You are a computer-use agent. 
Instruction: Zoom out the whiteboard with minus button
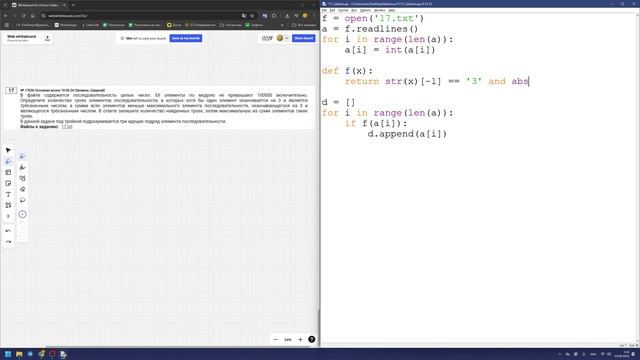276,340
